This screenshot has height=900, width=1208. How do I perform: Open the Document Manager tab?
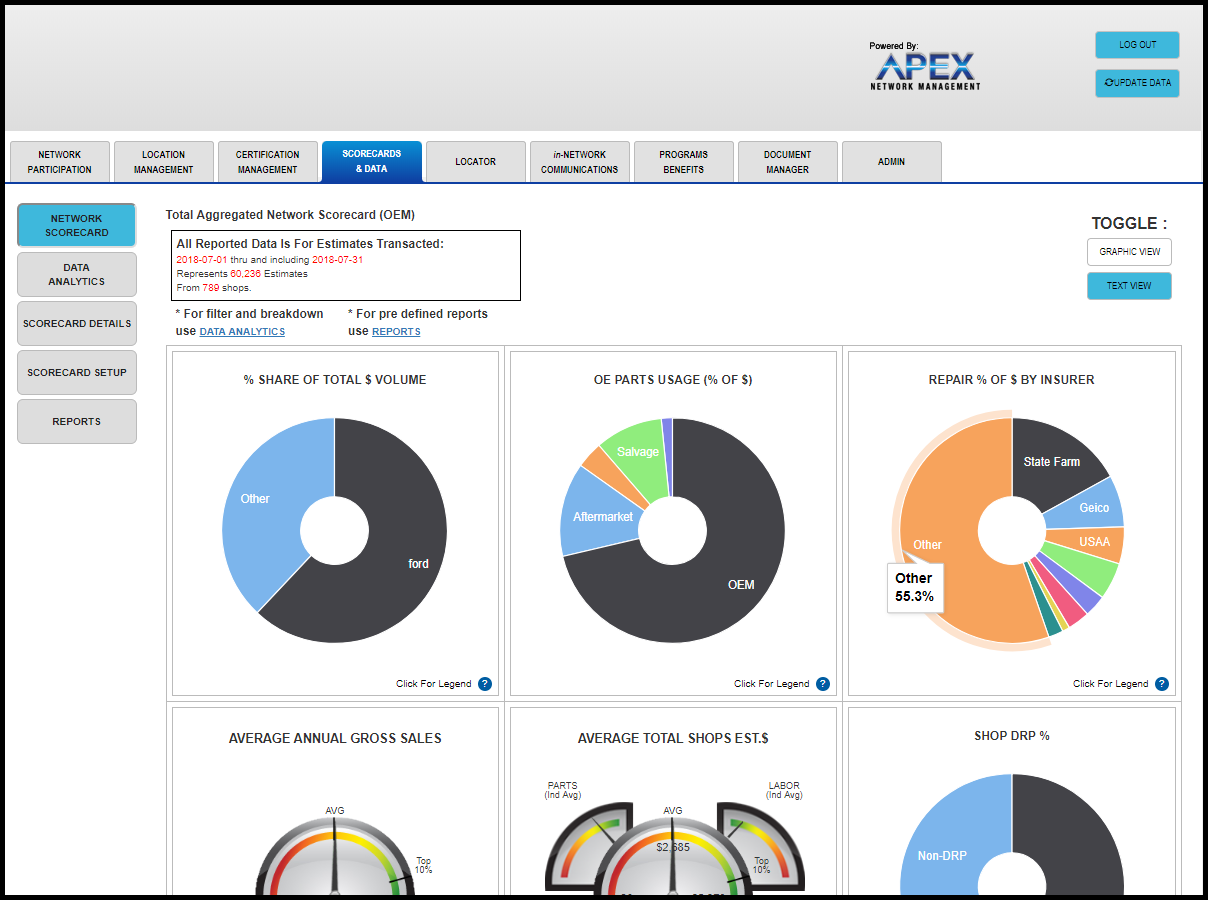[788, 162]
